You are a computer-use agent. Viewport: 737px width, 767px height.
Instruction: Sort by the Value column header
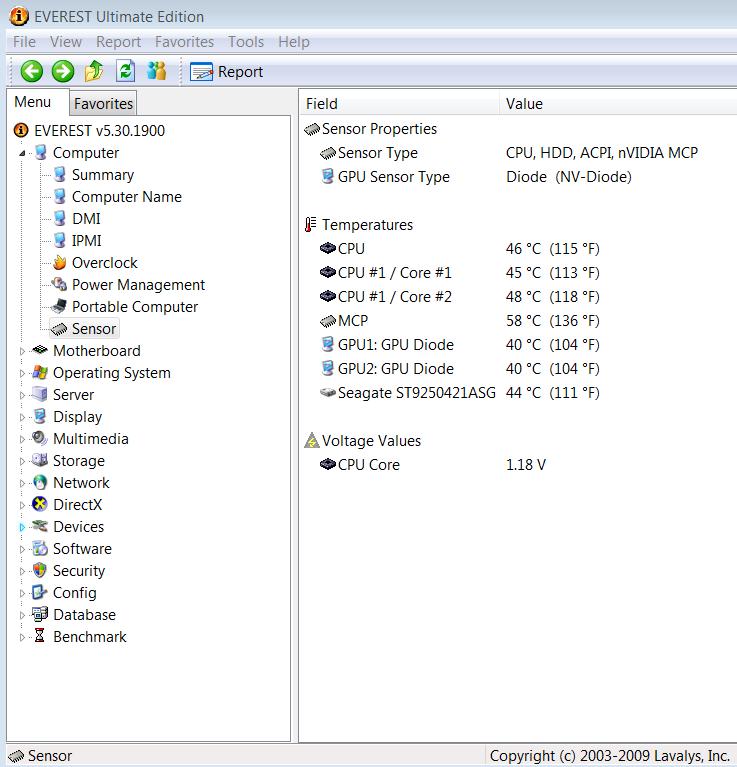pyautogui.click(x=618, y=104)
